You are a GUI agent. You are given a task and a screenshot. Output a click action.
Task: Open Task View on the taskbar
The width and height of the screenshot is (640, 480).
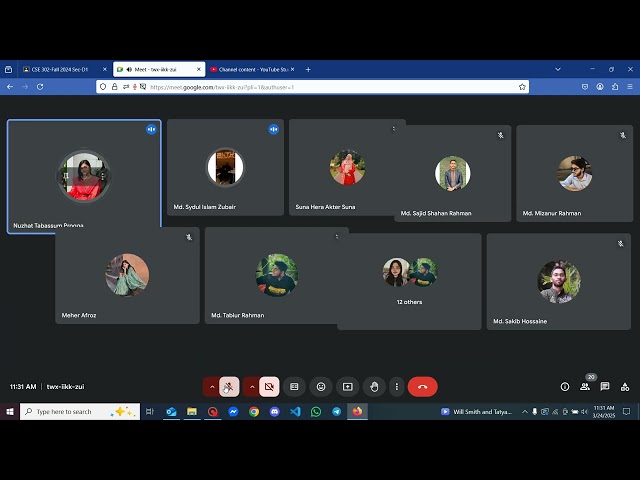(150, 411)
